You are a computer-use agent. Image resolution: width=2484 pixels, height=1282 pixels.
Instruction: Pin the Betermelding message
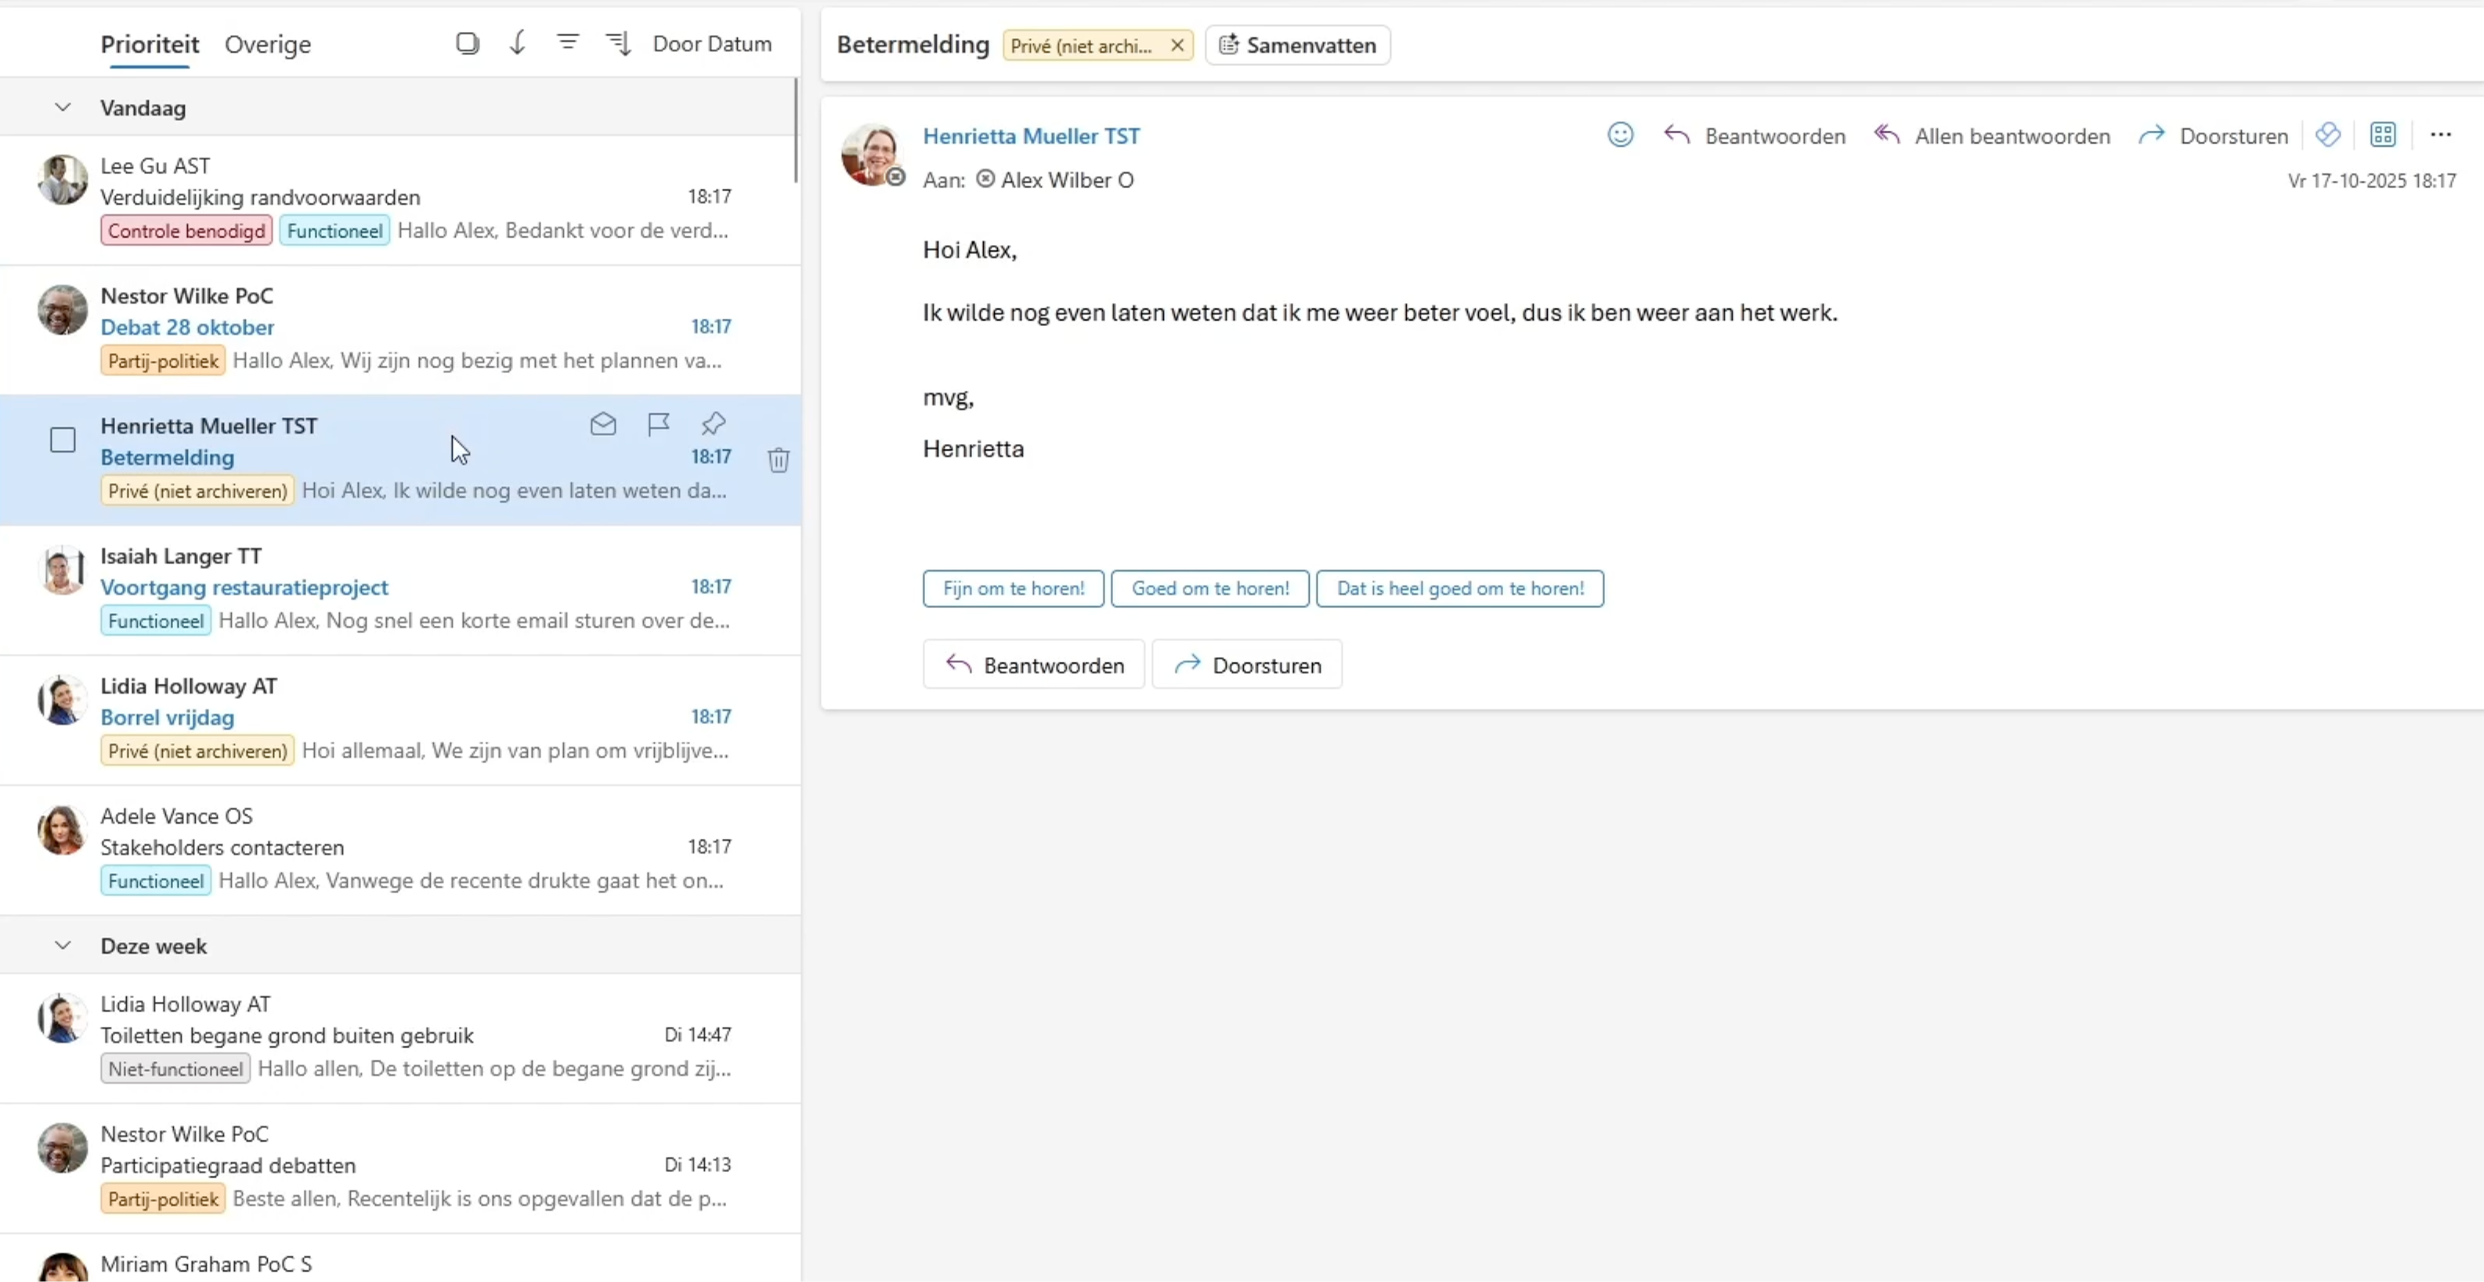[713, 424]
